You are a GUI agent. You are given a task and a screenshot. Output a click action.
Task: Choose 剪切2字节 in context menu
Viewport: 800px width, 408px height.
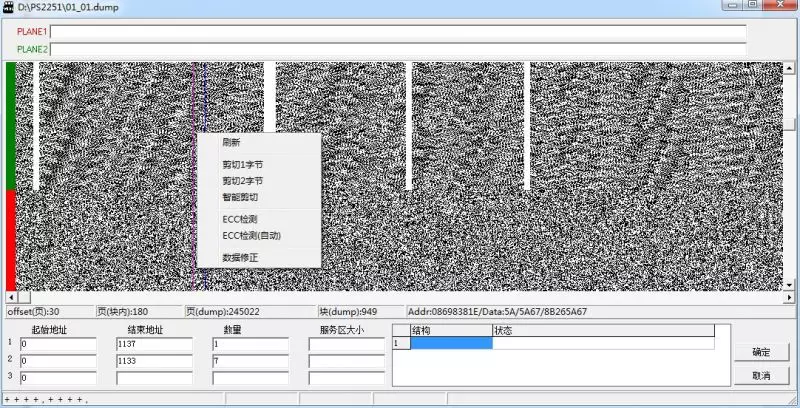pos(242,181)
